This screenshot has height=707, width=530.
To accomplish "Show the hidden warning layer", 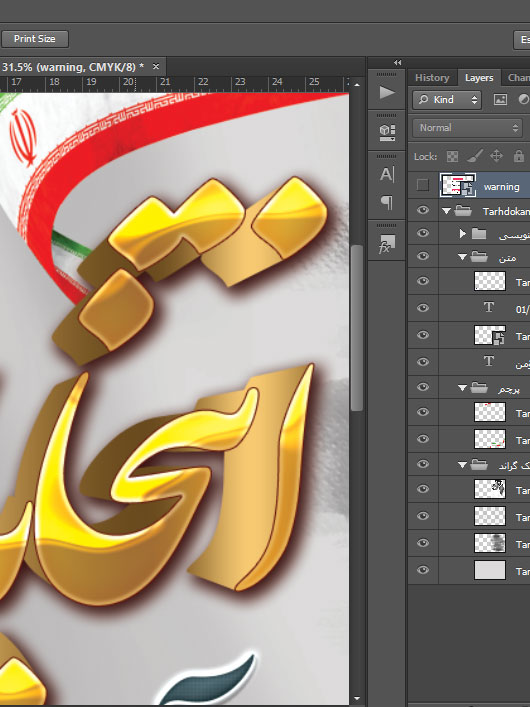I will pyautogui.click(x=423, y=185).
